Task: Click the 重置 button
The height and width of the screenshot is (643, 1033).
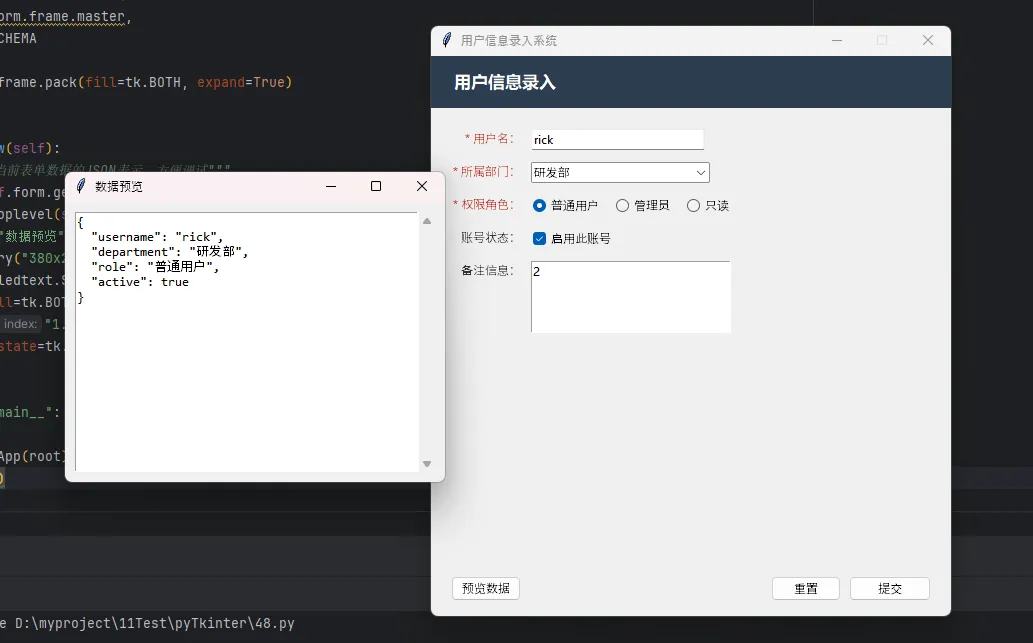Action: pos(805,589)
